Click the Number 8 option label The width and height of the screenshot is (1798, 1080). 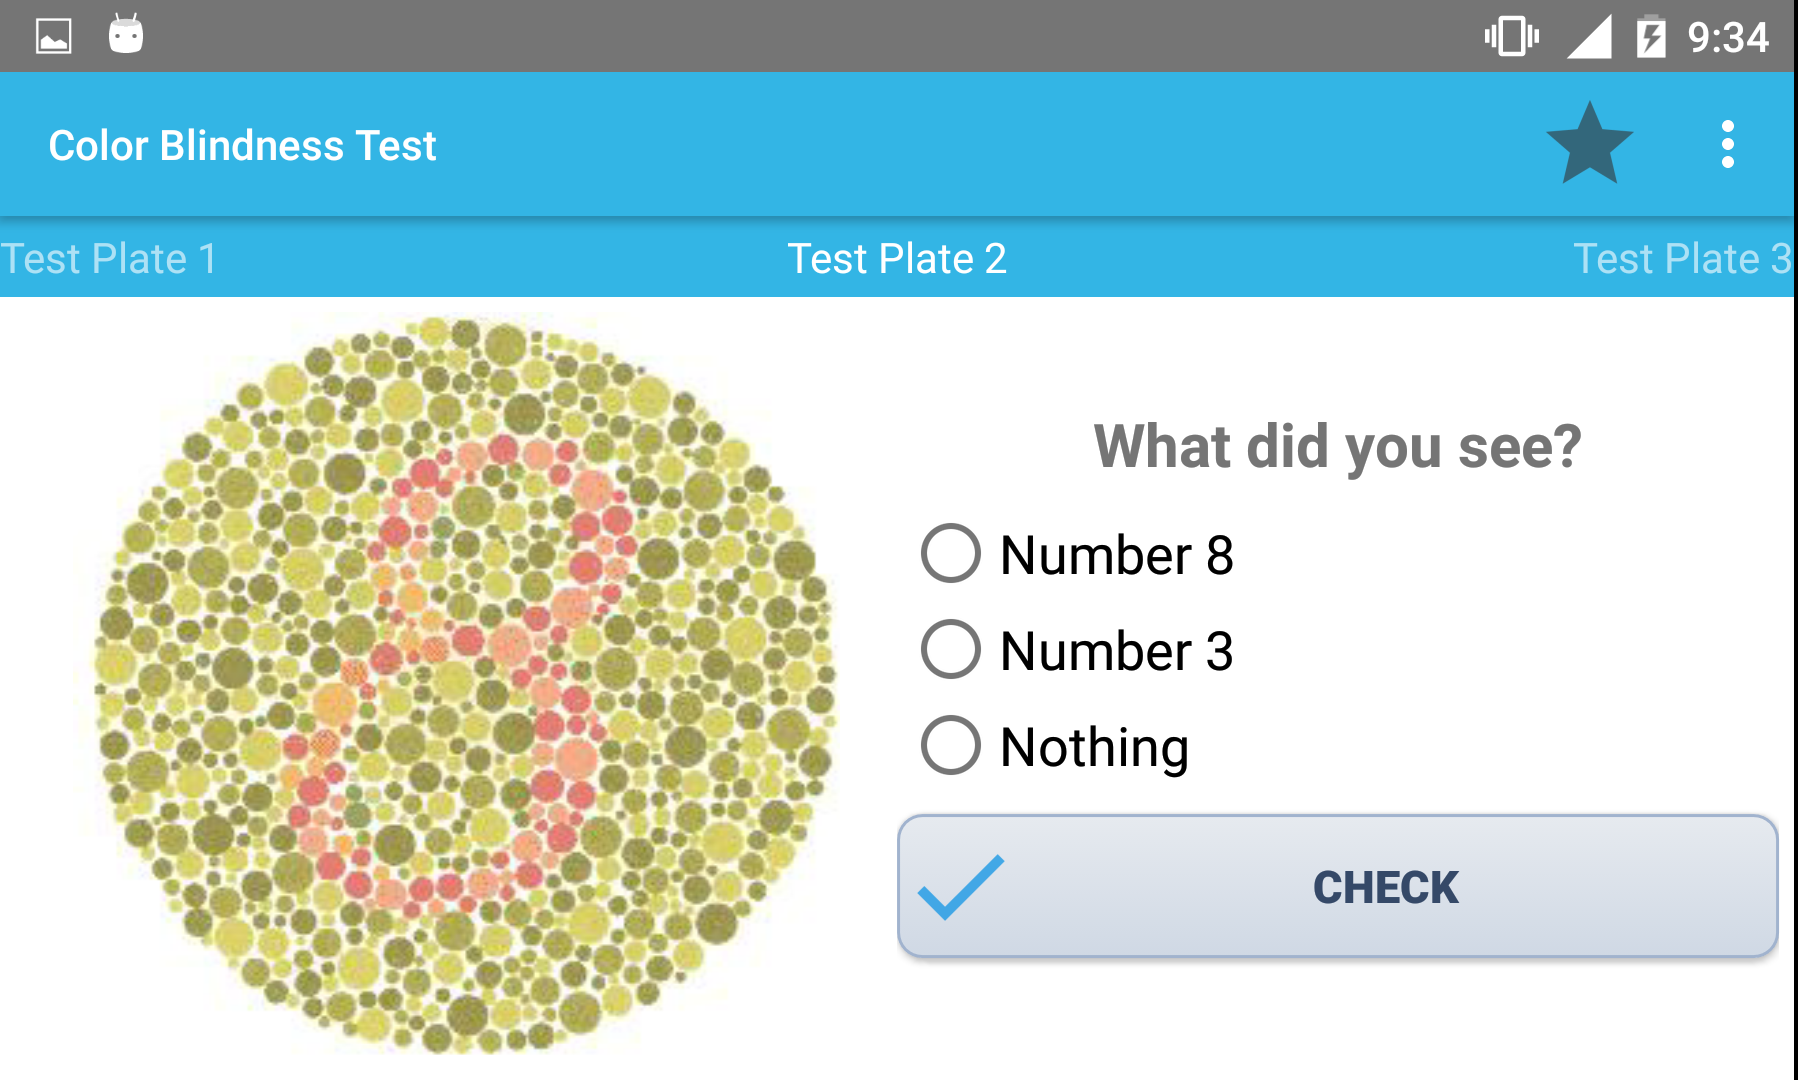1116,555
